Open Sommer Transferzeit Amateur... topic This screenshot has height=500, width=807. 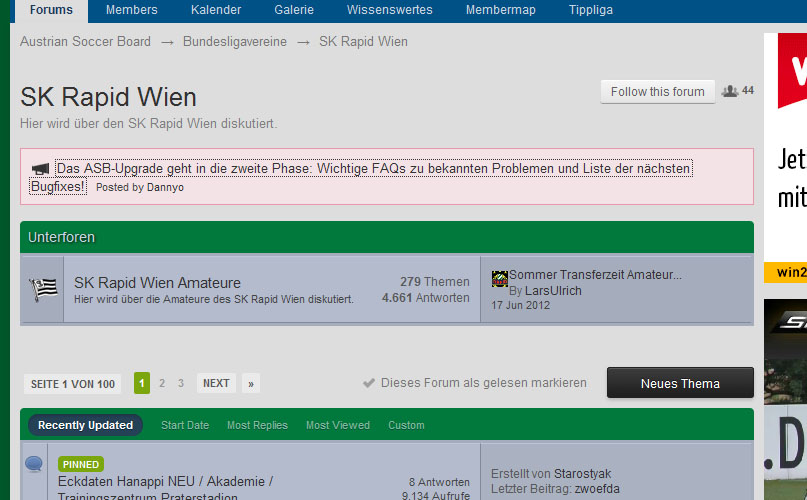pos(595,275)
